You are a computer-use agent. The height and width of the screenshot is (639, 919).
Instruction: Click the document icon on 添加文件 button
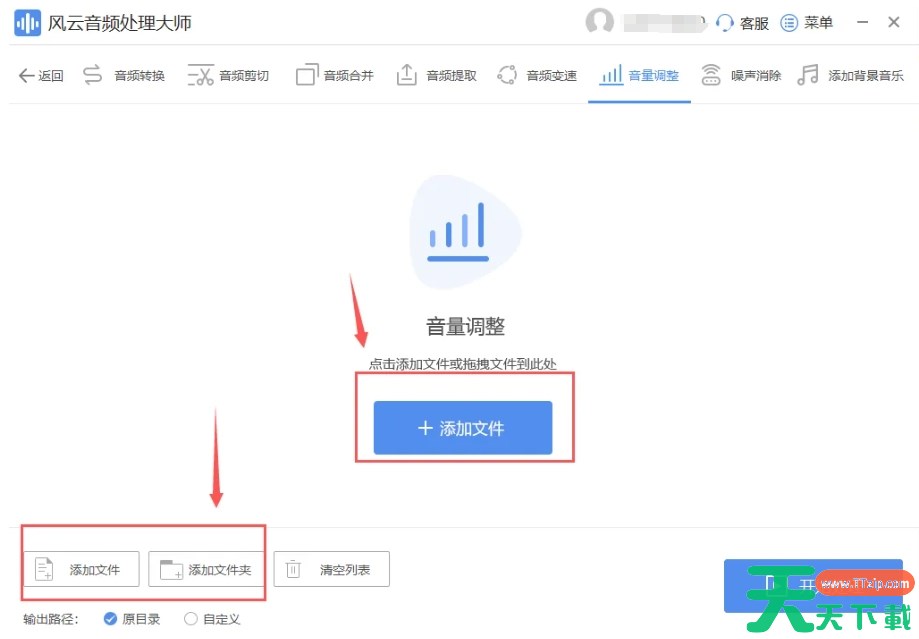click(x=45, y=569)
